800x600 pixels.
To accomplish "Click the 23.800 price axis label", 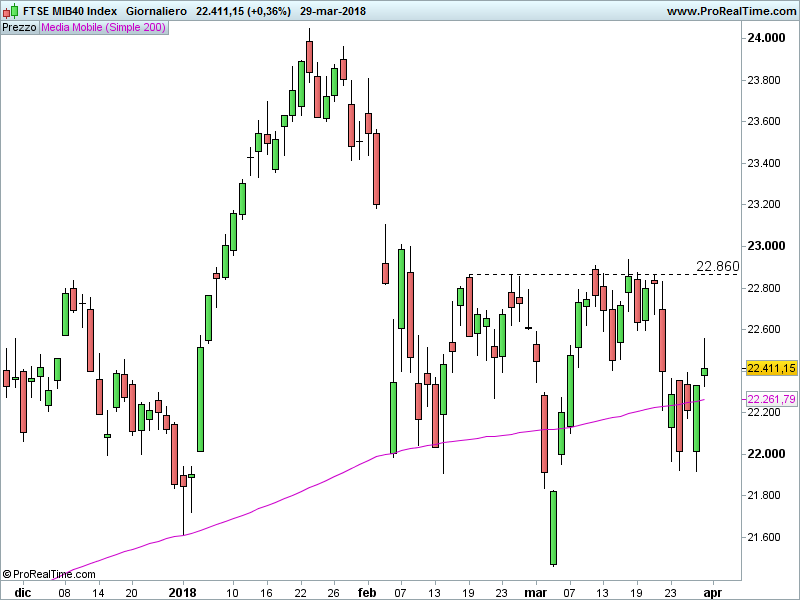I will (764, 80).
